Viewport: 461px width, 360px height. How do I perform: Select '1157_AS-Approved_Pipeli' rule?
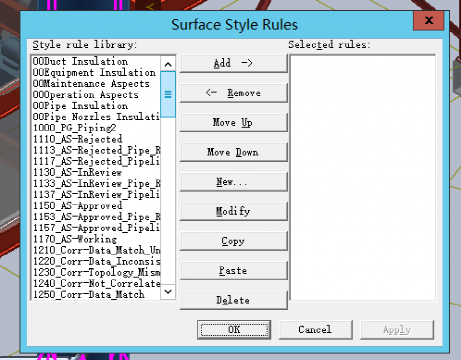[x=95, y=228]
